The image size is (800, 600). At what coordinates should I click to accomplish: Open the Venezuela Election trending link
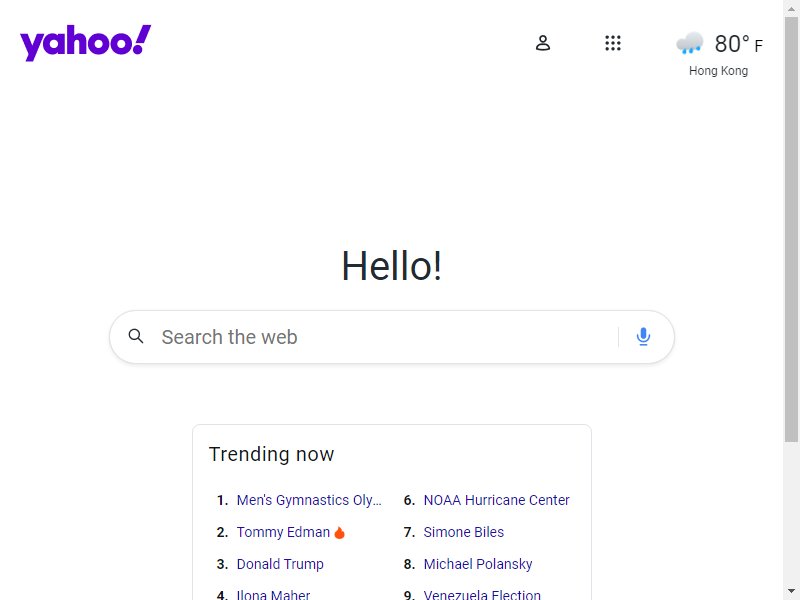pos(482,595)
